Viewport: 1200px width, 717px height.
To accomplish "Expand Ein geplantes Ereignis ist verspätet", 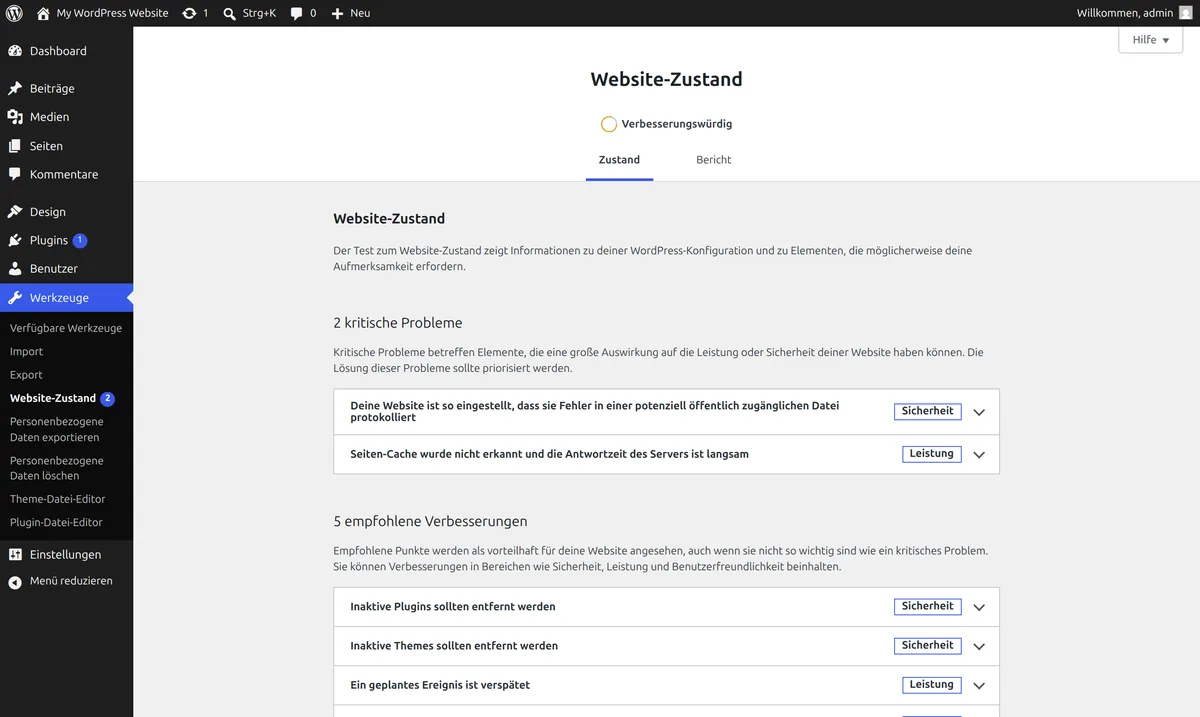I will click(x=666, y=685).
